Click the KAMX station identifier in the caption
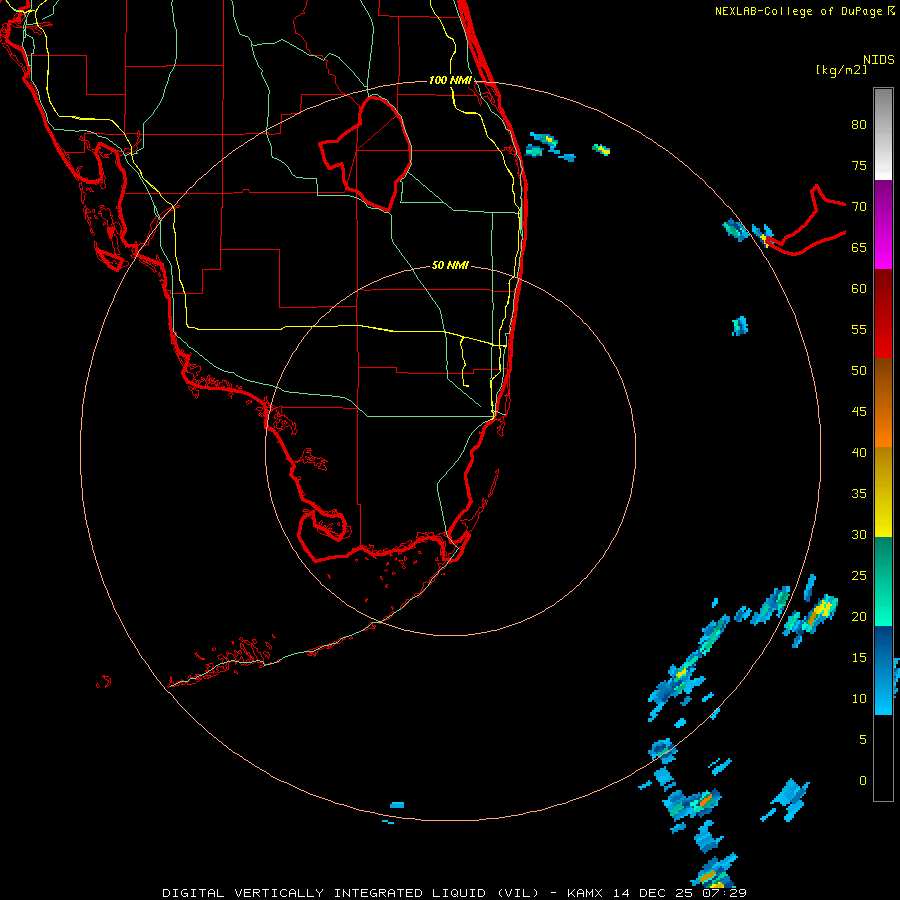 (x=585, y=893)
